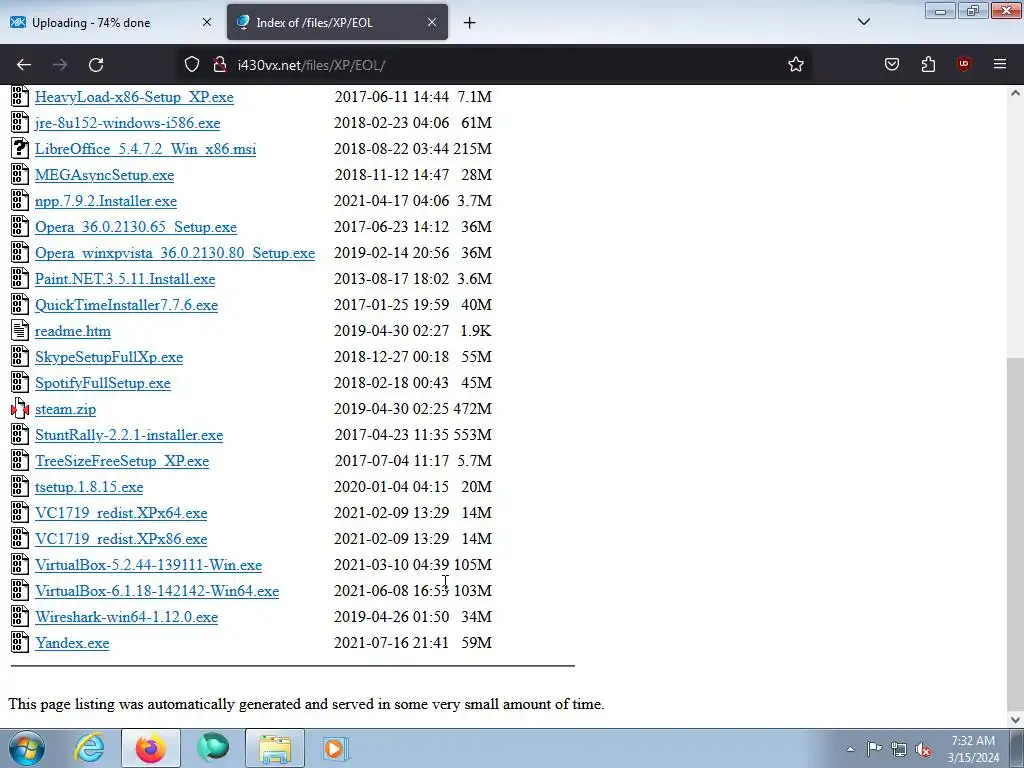This screenshot has height=768, width=1024.
Task: Switch to the 'Uploading - 74% done' tab
Action: point(110,23)
